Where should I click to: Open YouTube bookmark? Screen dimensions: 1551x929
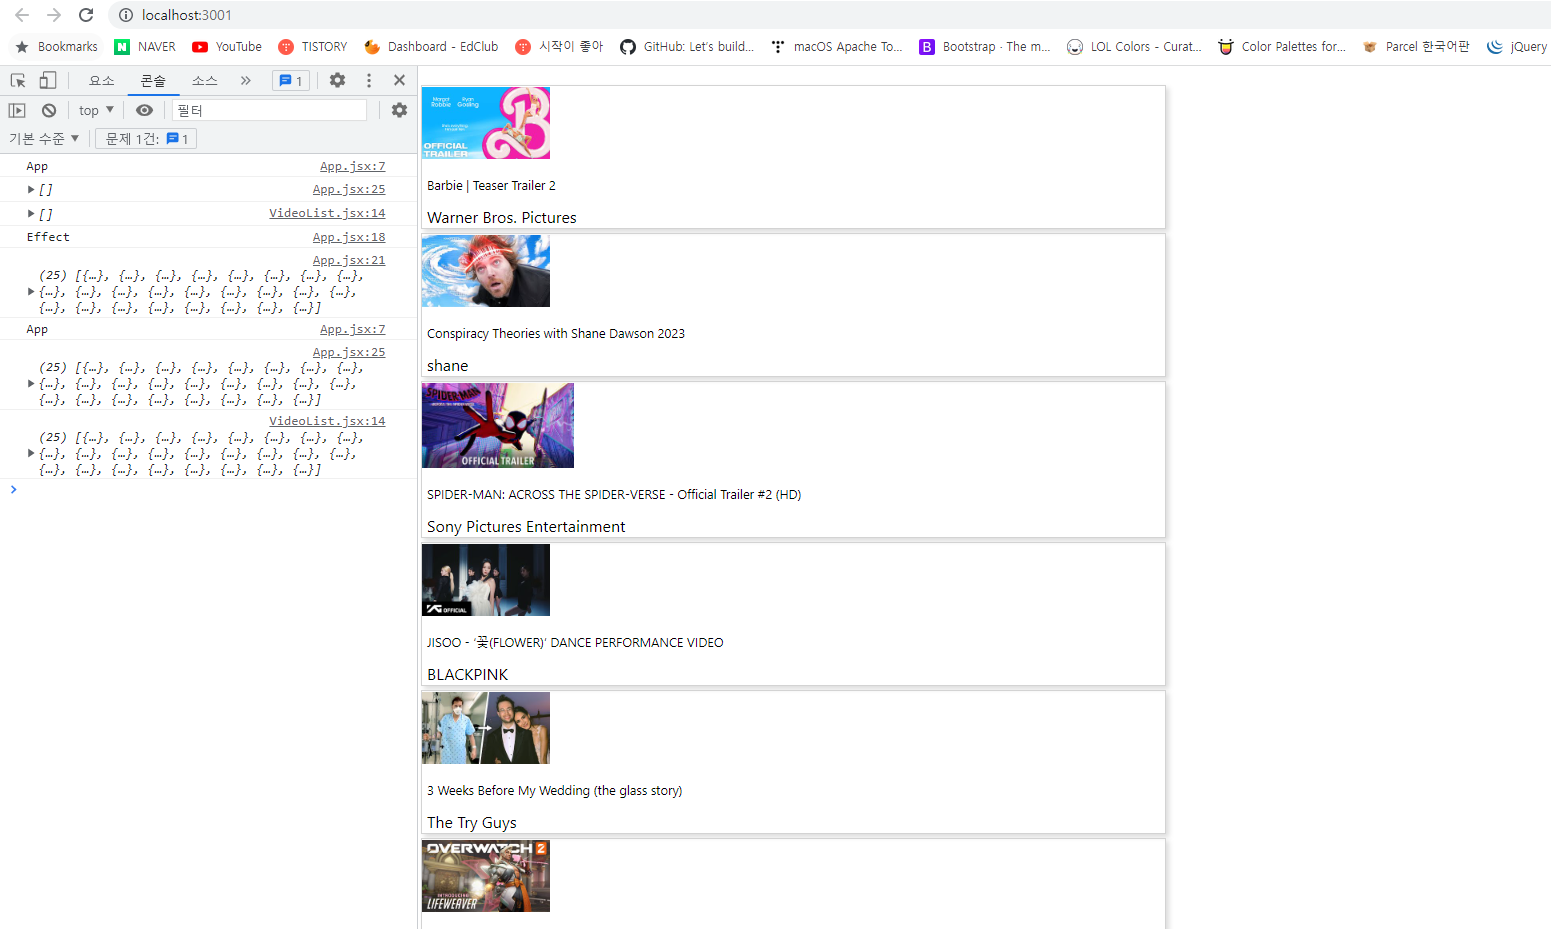227,47
